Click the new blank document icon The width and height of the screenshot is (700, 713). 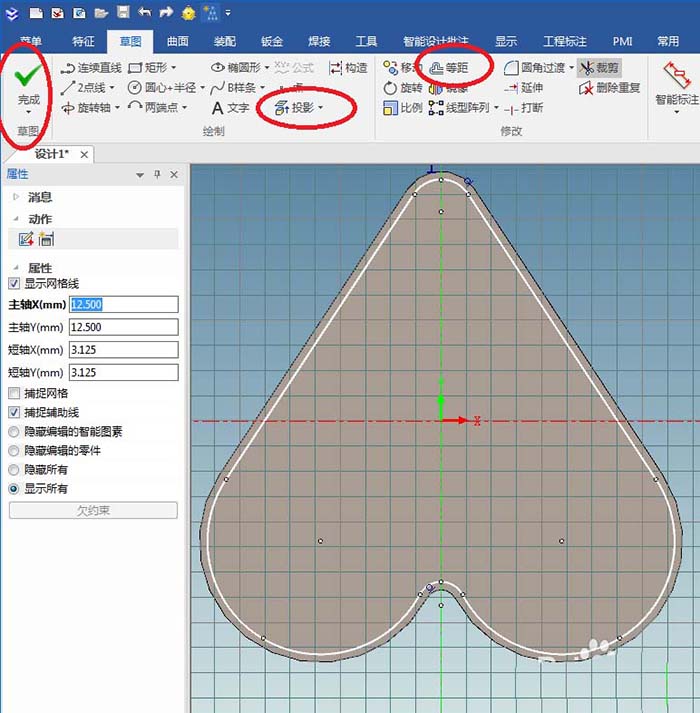tap(36, 13)
